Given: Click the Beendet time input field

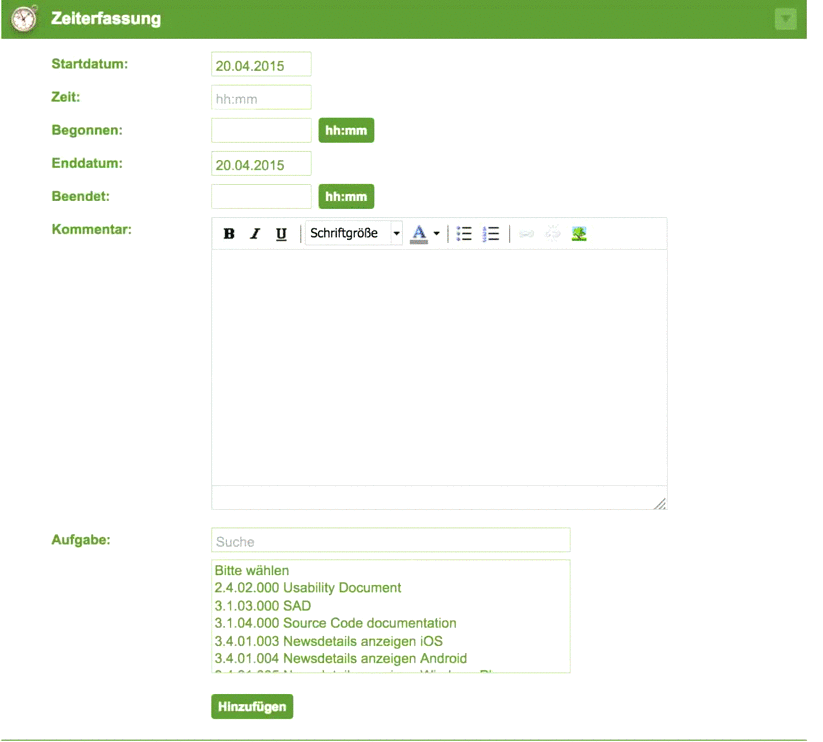Looking at the screenshot, I should point(261,197).
